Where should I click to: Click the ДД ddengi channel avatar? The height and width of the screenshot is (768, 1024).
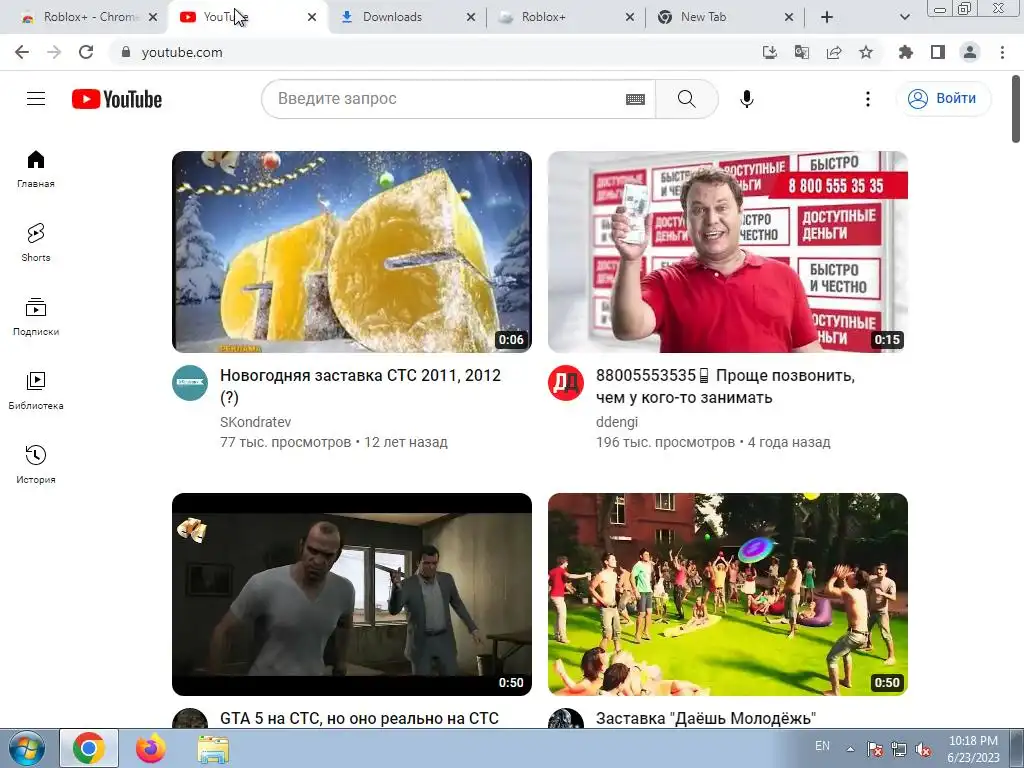click(566, 383)
